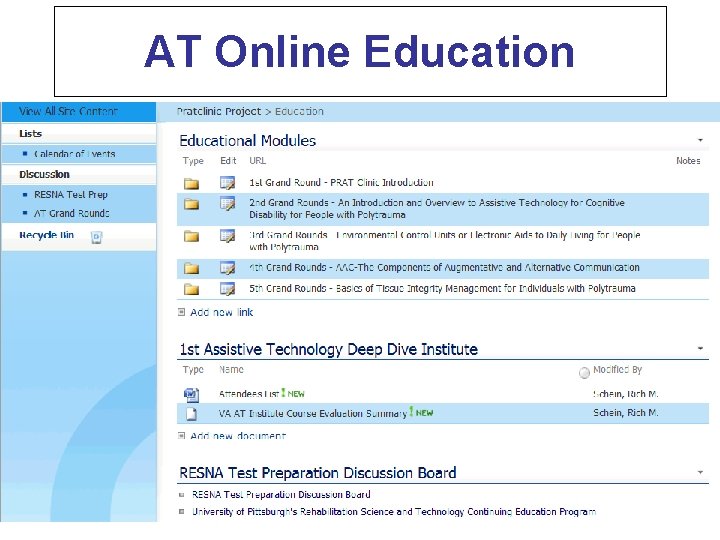This screenshot has width=720, height=540.
Task: Open the Recycle Bin link
Action: coord(46,235)
